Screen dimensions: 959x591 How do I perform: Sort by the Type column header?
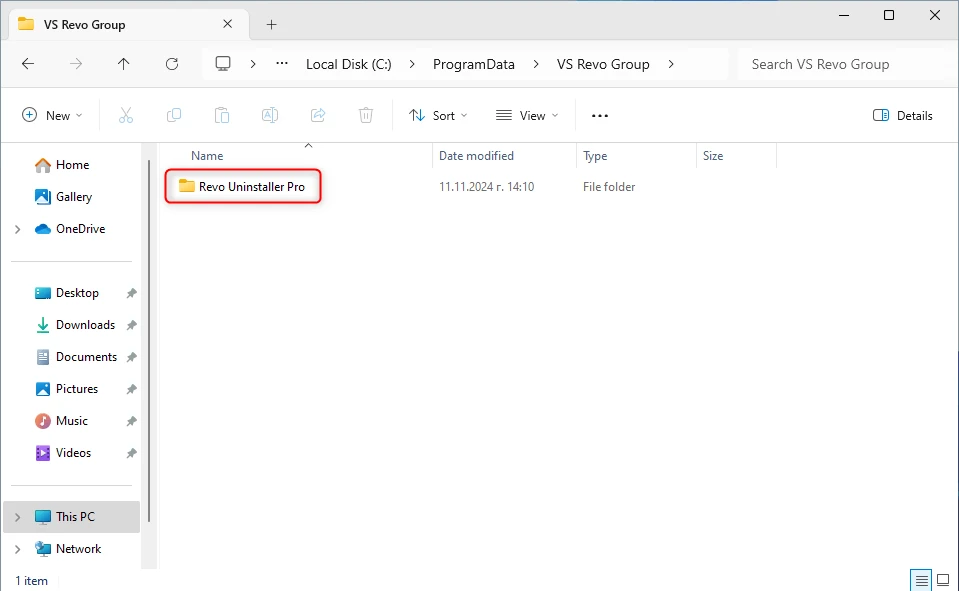coord(636,155)
